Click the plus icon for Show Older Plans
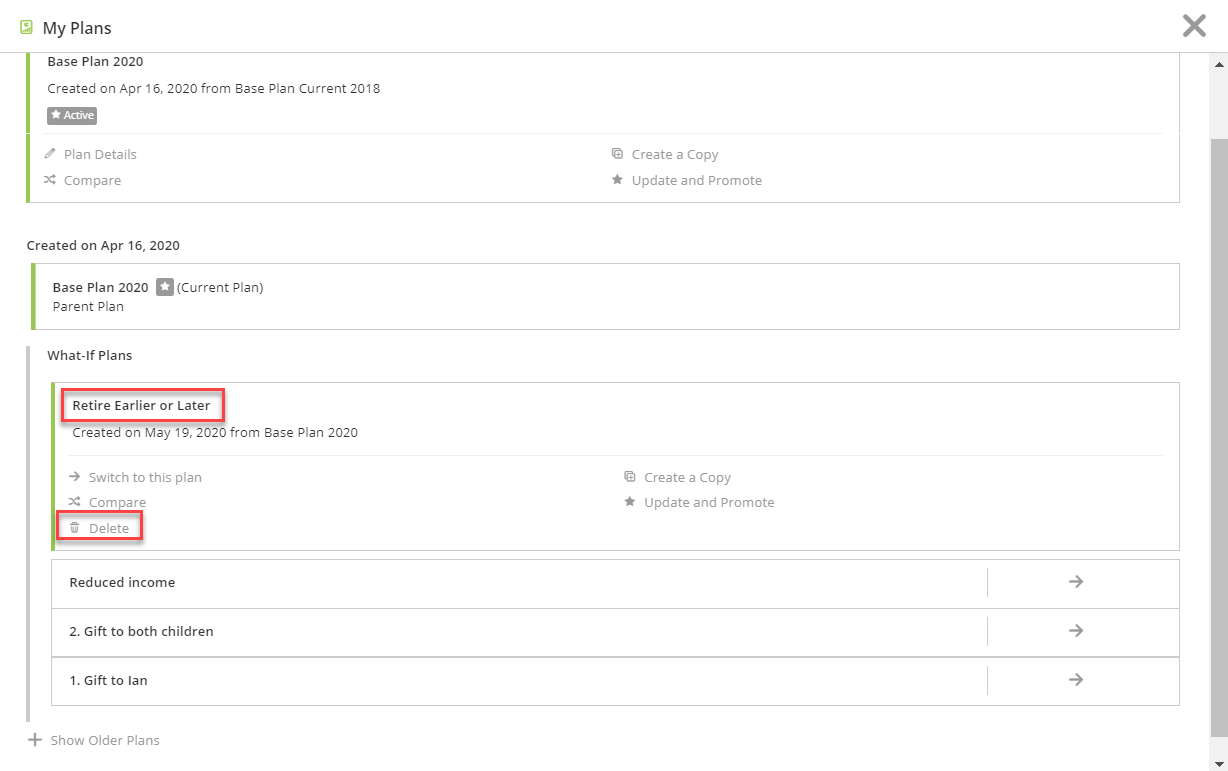This screenshot has width=1228, height=771. tap(35, 740)
